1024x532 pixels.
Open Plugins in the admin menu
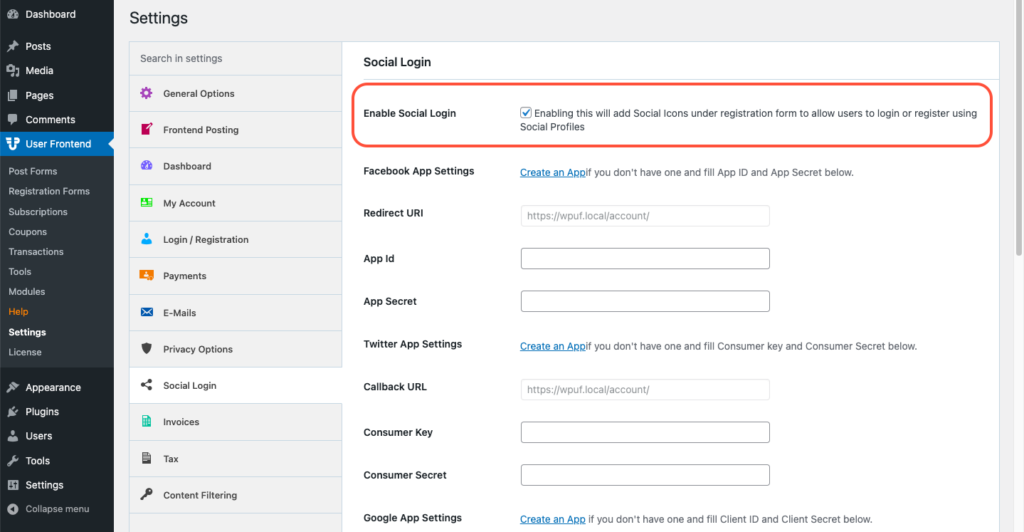[x=42, y=412]
